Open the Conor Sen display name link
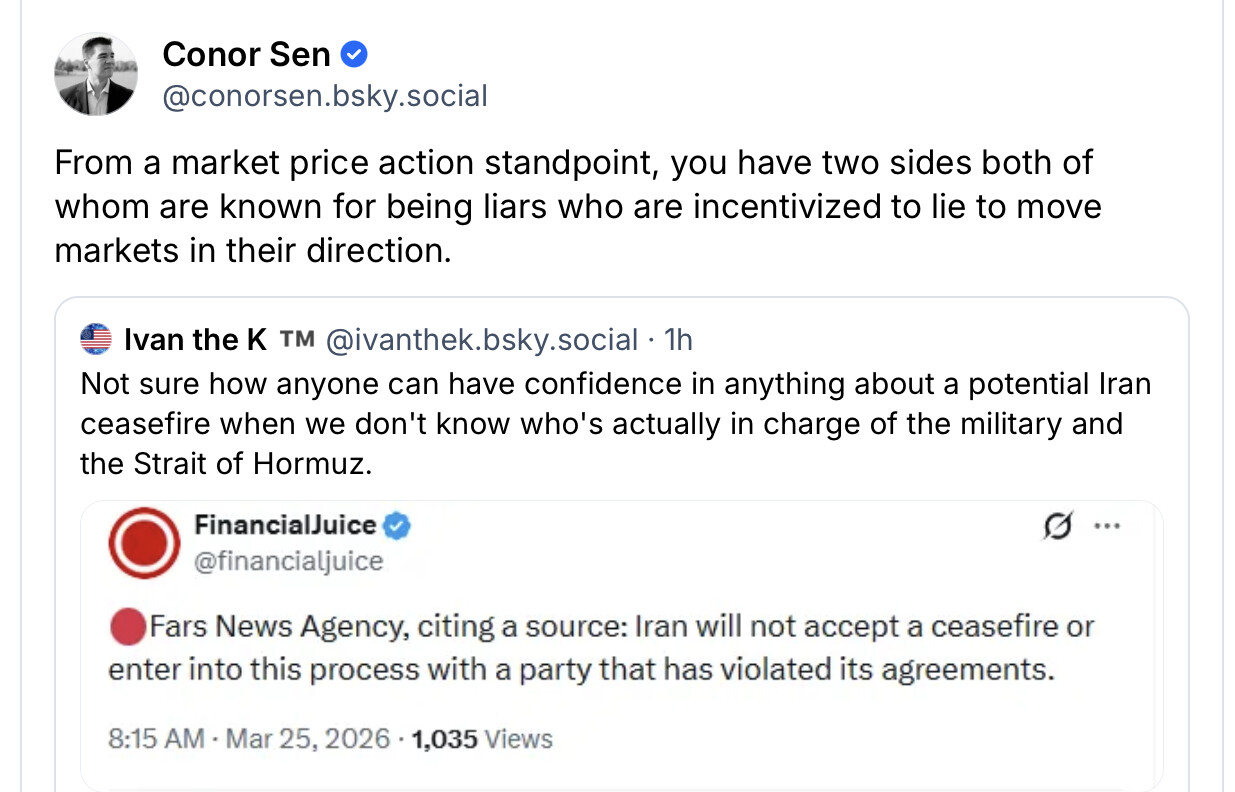The image size is (1235, 792). 246,54
